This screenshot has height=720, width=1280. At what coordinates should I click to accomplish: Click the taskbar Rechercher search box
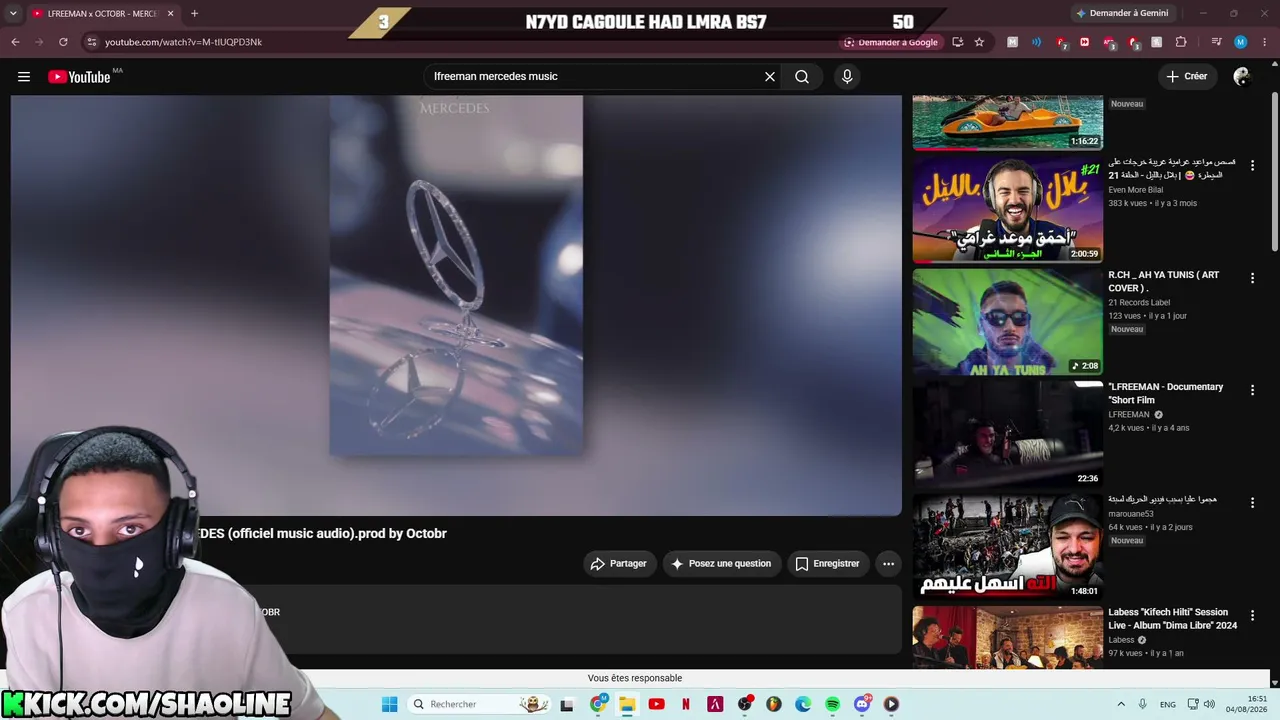(481, 704)
